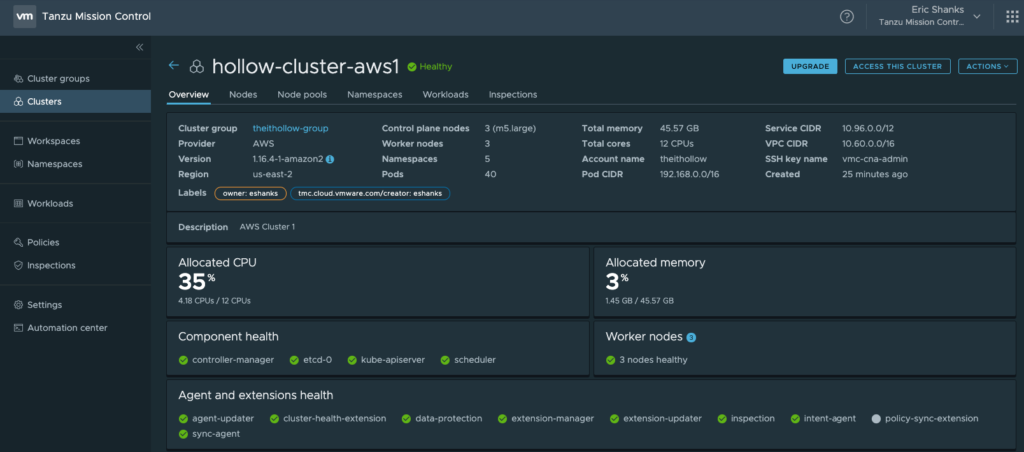Switch to the Node pools tab
The image size is (1024, 452).
coord(301,94)
